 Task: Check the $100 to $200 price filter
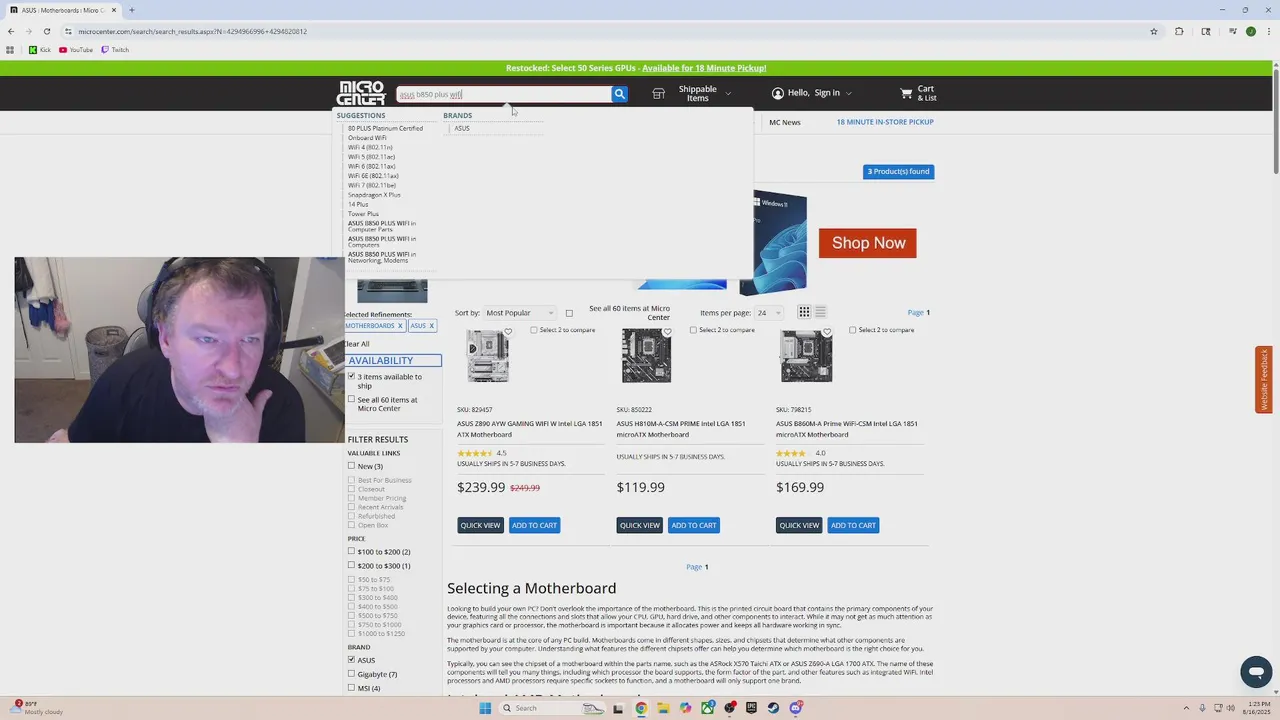[x=351, y=551]
